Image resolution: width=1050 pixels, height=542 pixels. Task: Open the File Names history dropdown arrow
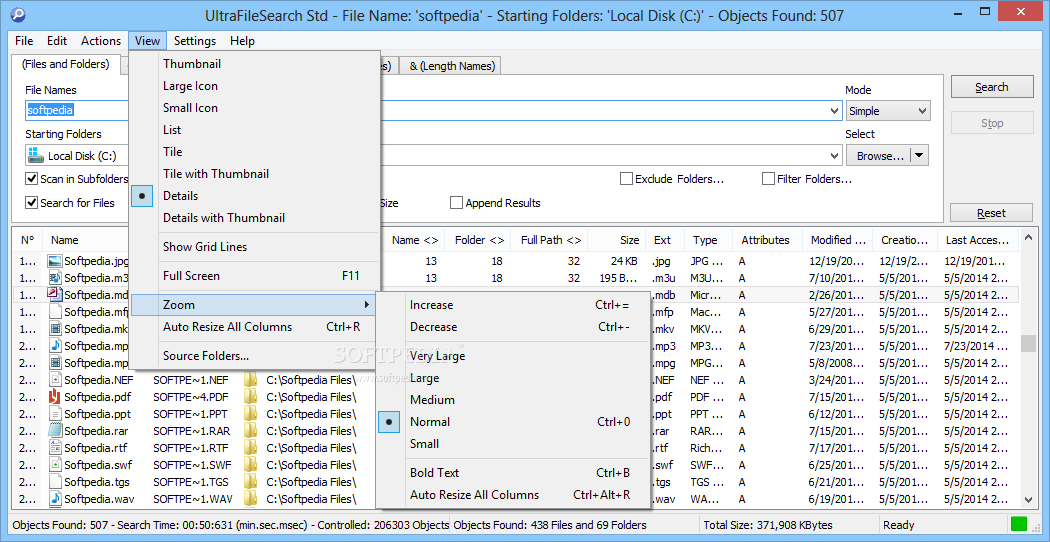click(834, 111)
